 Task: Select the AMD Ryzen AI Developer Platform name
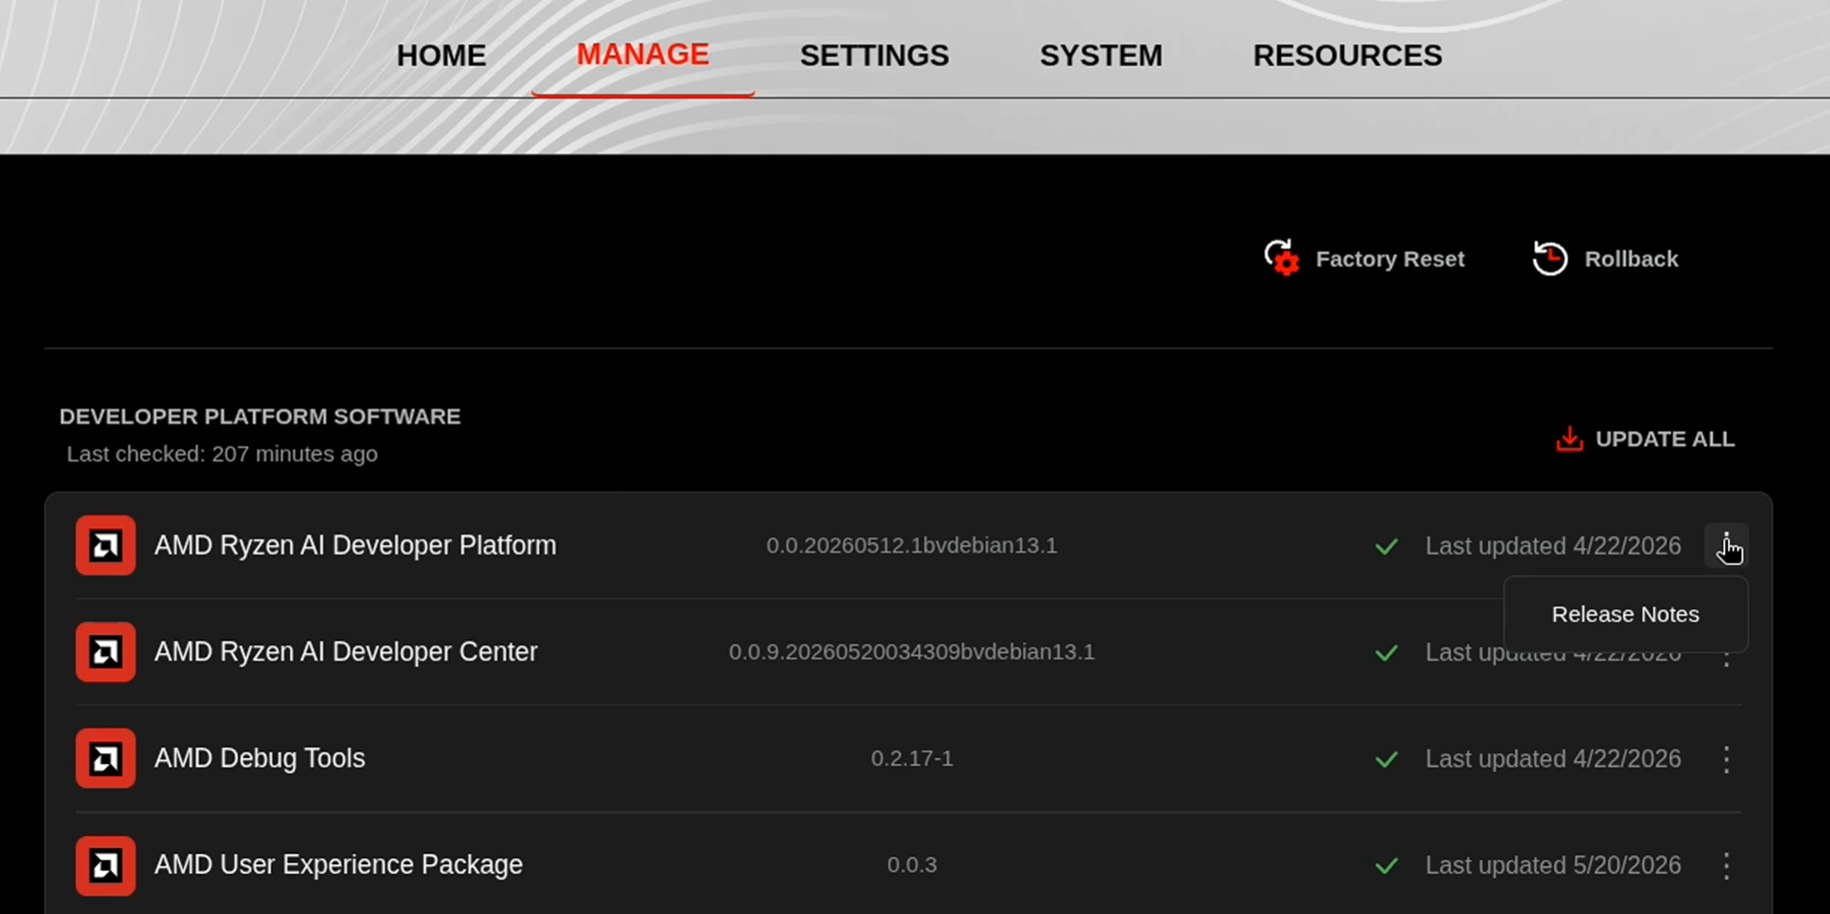[x=355, y=545]
